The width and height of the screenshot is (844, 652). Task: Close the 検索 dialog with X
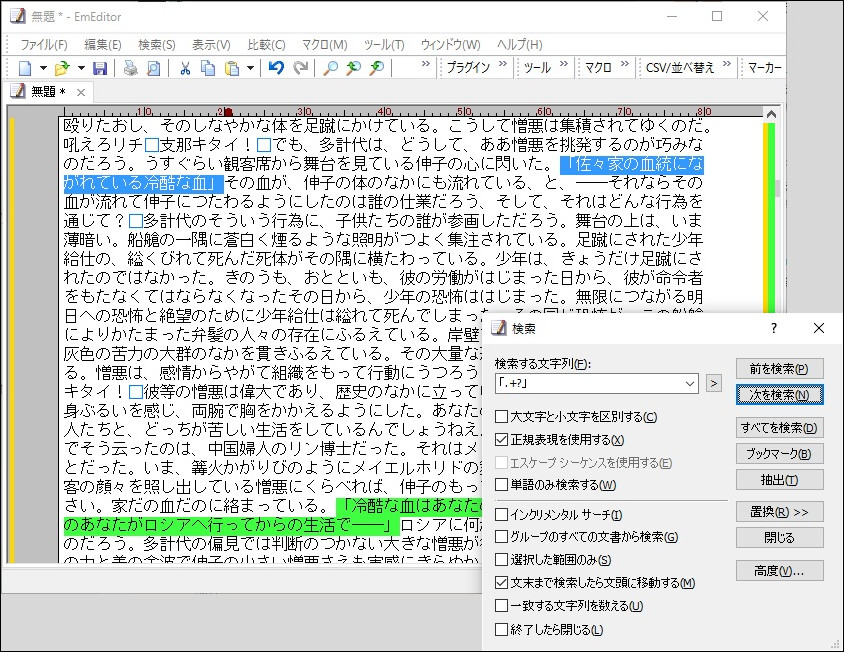click(819, 328)
